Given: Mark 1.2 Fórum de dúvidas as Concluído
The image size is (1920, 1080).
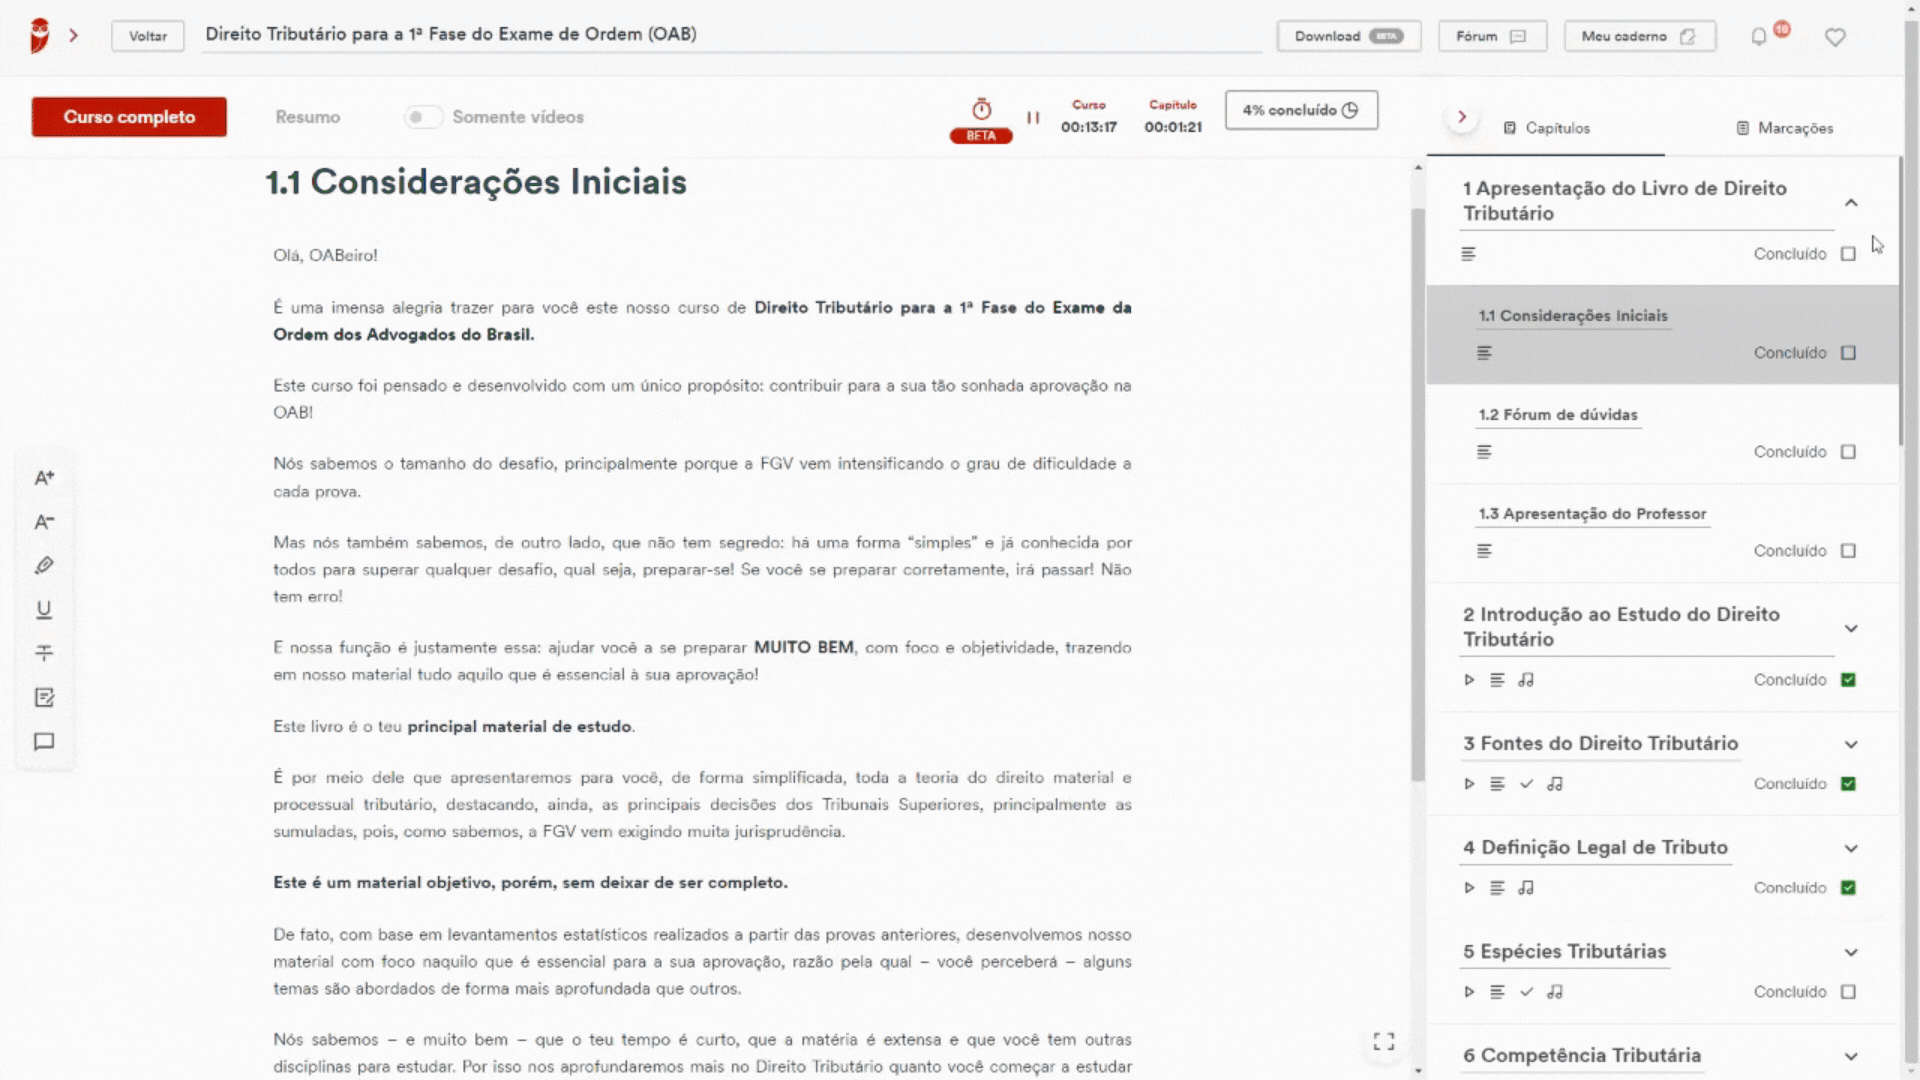Looking at the screenshot, I should pyautogui.click(x=1848, y=452).
